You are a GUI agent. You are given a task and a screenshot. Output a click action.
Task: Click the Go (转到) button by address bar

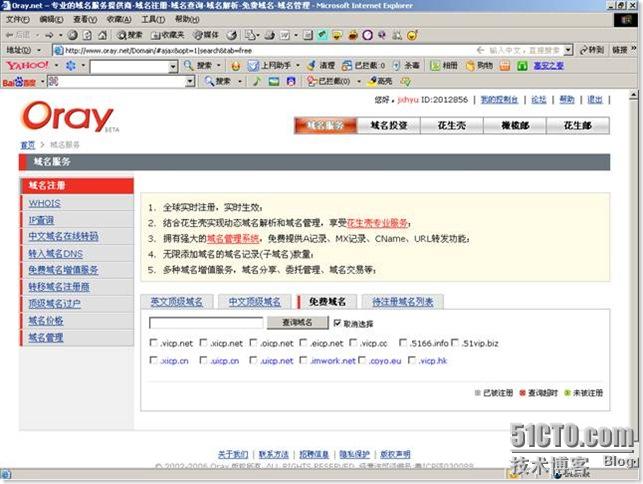click(x=592, y=50)
